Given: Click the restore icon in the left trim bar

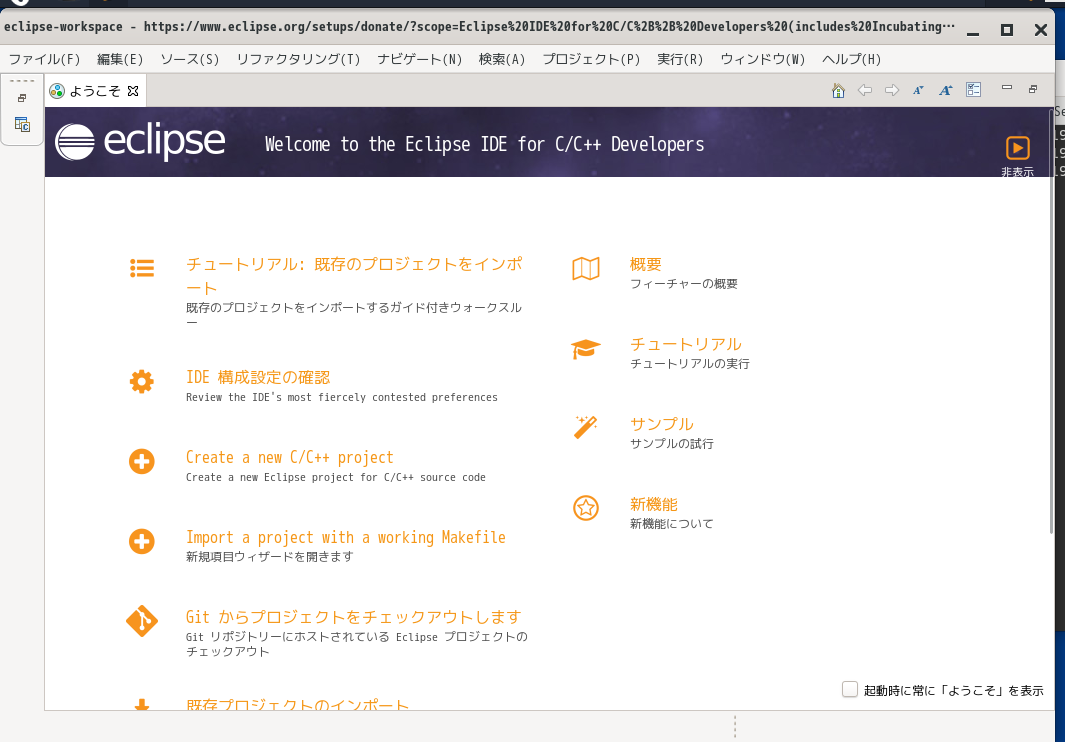Looking at the screenshot, I should (22, 99).
